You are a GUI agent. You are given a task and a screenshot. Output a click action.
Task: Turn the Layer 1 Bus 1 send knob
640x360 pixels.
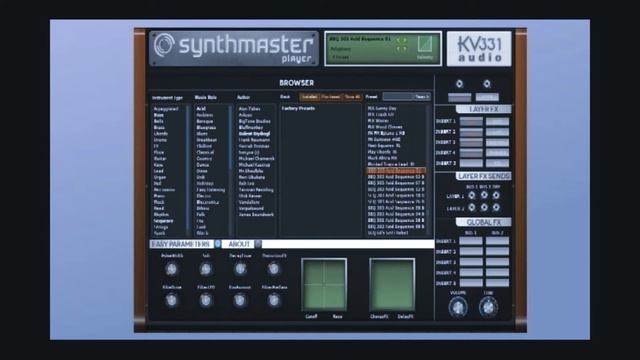(x=472, y=196)
